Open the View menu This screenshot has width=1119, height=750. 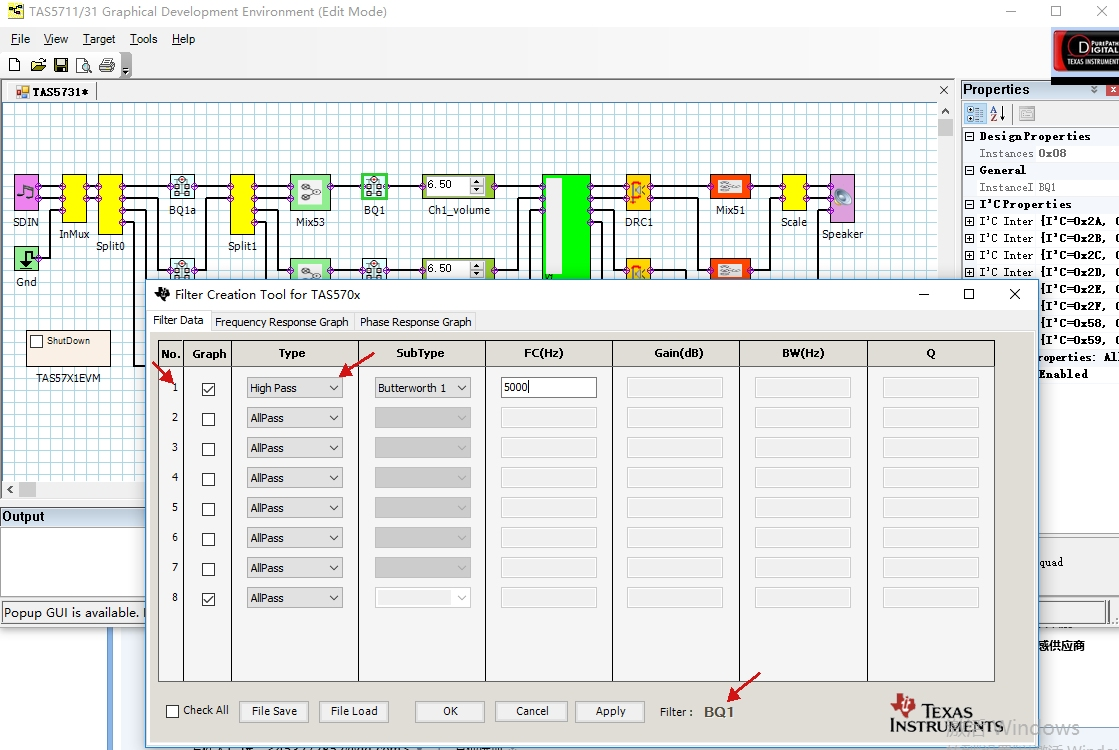(56, 39)
